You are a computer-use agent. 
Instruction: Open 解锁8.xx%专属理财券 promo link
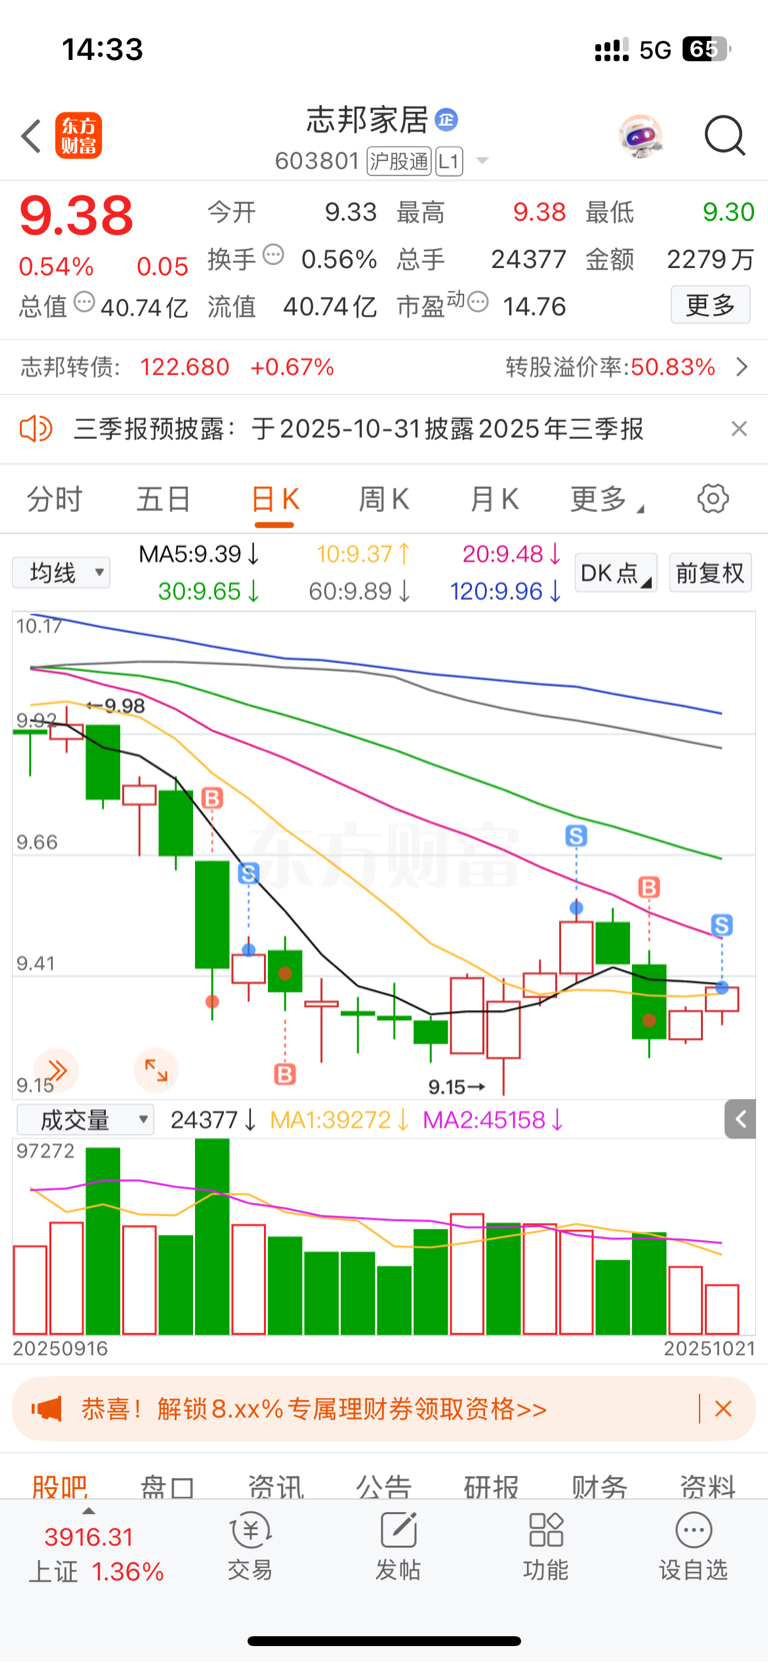tap(314, 1409)
